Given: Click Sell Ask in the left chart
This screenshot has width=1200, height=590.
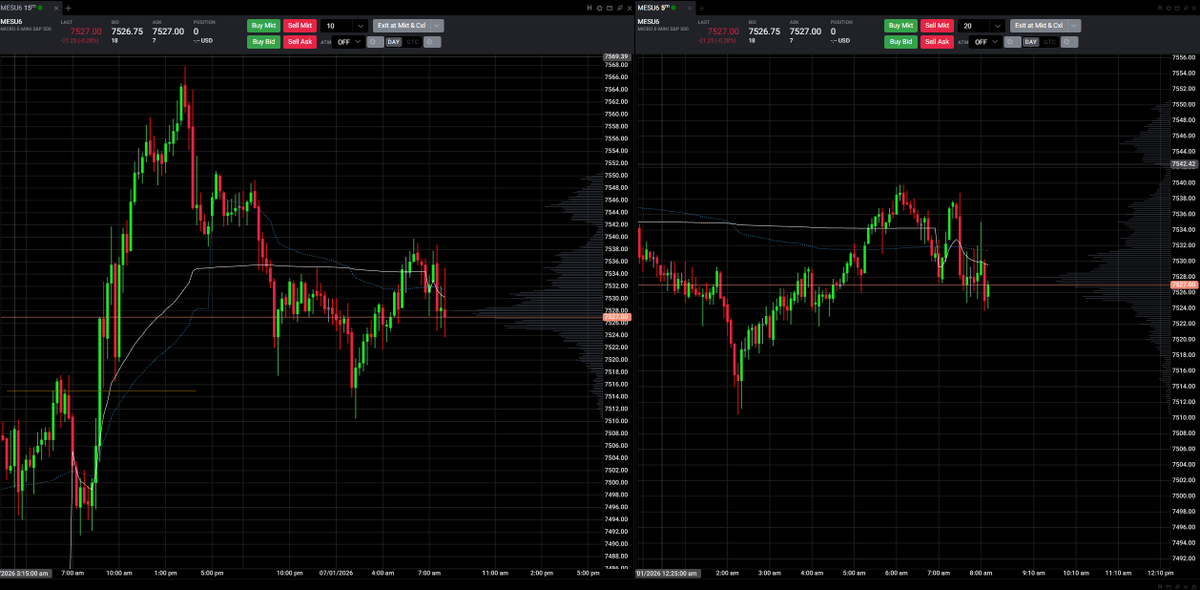Looking at the screenshot, I should click(300, 42).
